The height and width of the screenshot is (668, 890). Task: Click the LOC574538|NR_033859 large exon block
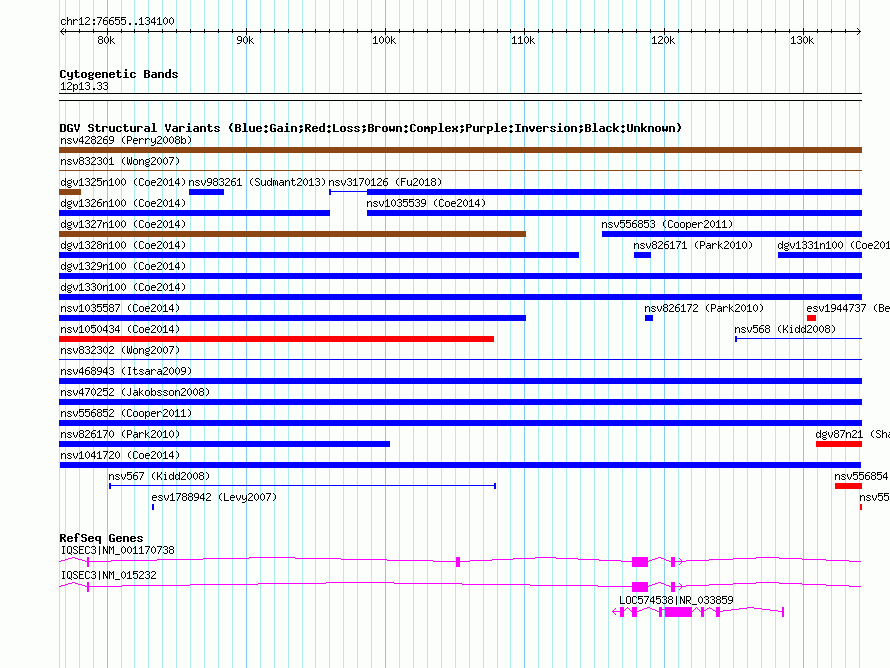678,612
